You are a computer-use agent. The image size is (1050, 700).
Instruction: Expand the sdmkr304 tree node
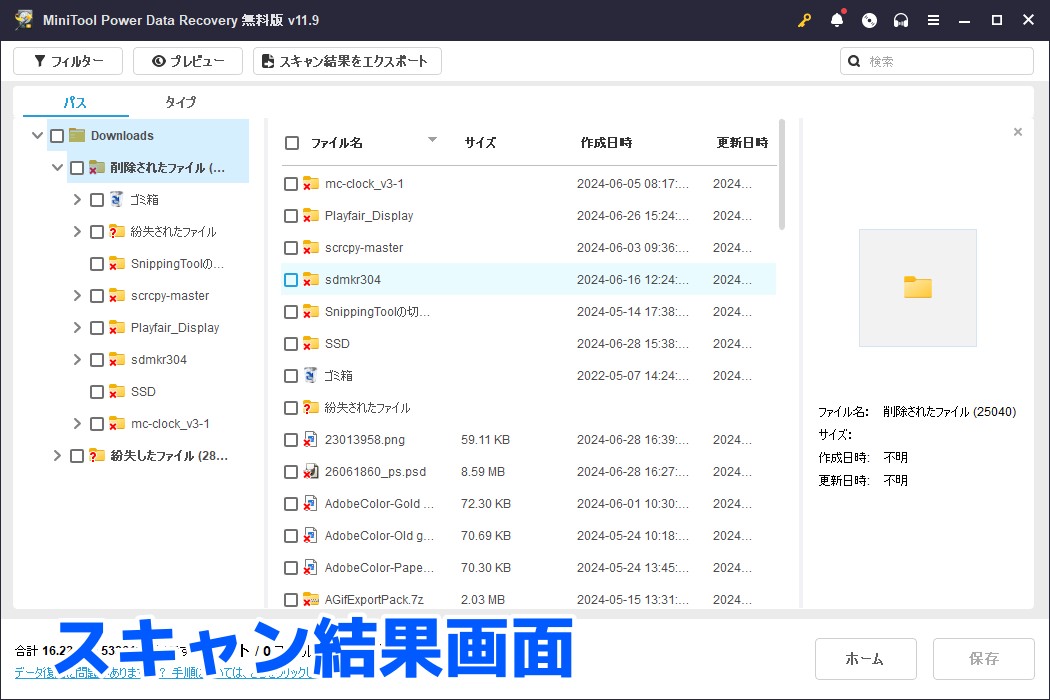click(x=77, y=359)
